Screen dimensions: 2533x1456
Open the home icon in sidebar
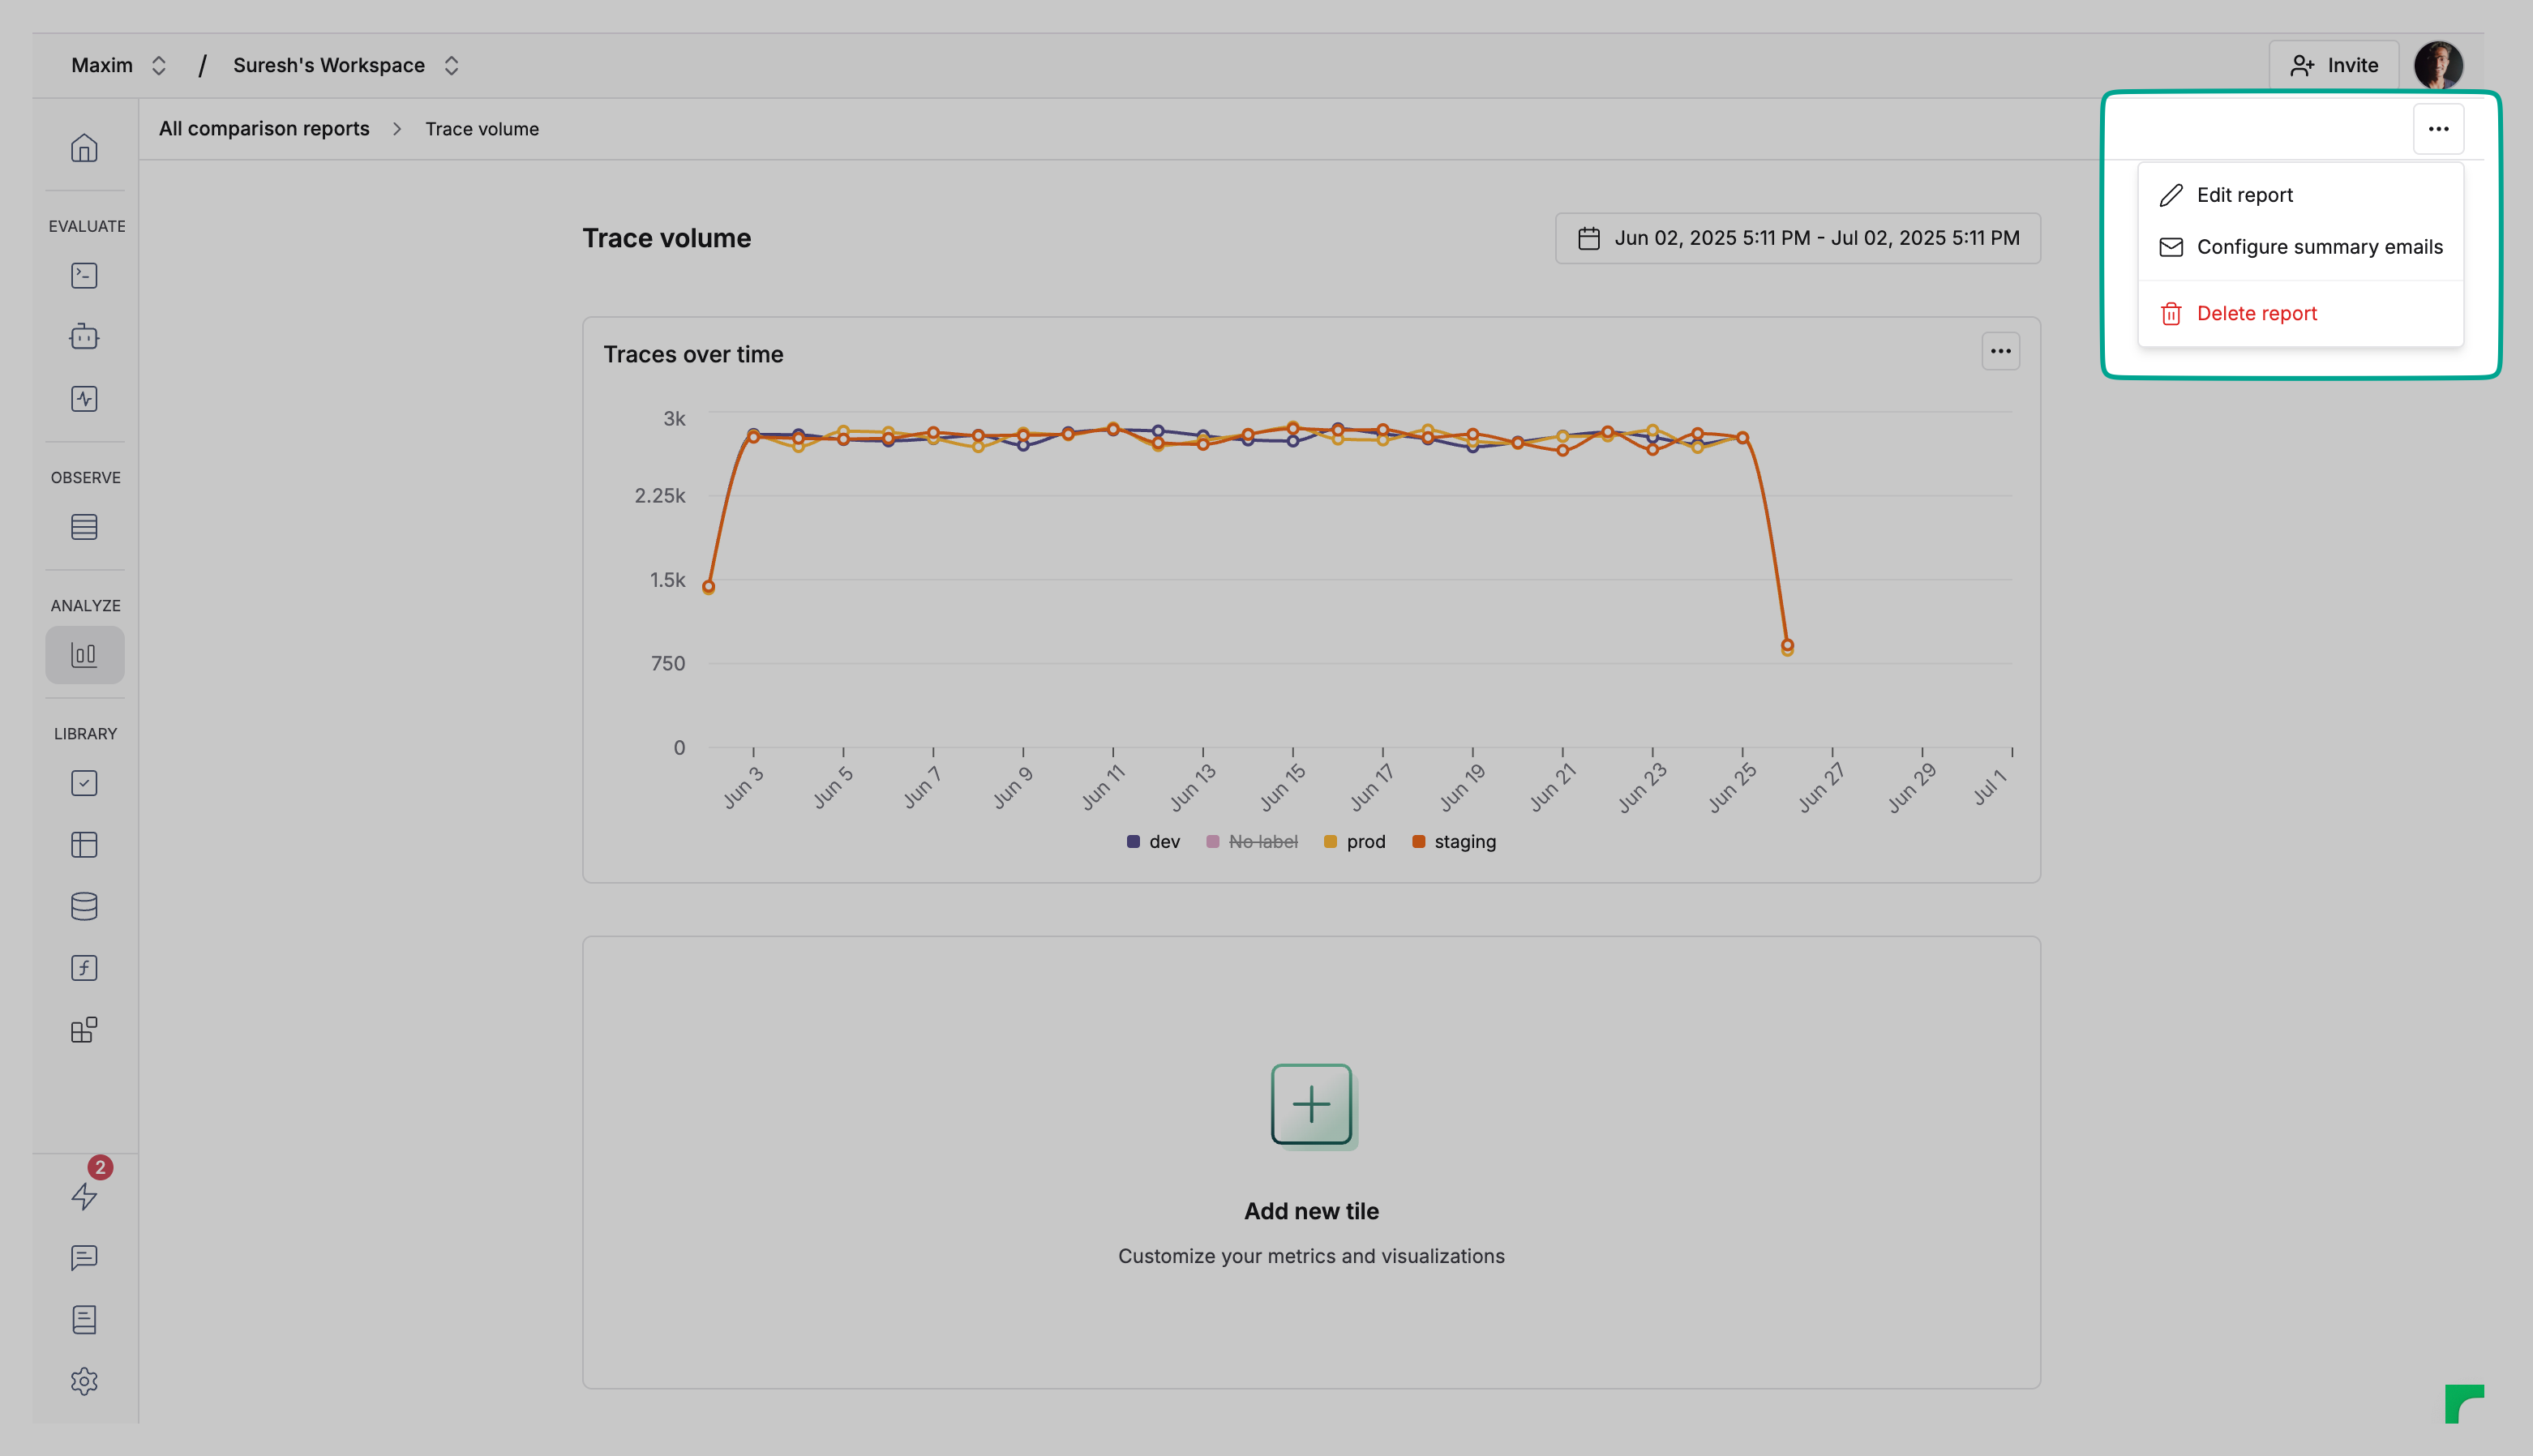pos(84,148)
